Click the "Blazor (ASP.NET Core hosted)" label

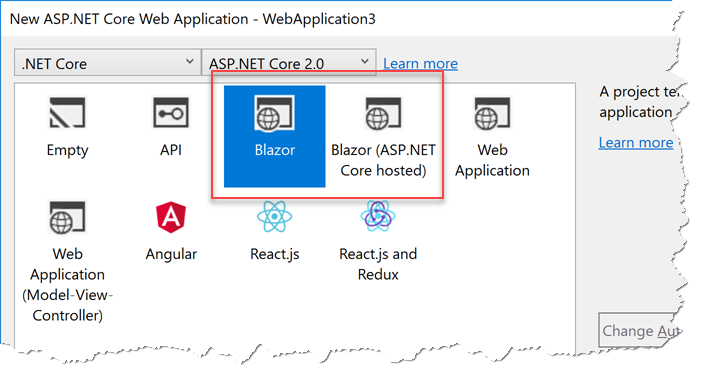(383, 160)
